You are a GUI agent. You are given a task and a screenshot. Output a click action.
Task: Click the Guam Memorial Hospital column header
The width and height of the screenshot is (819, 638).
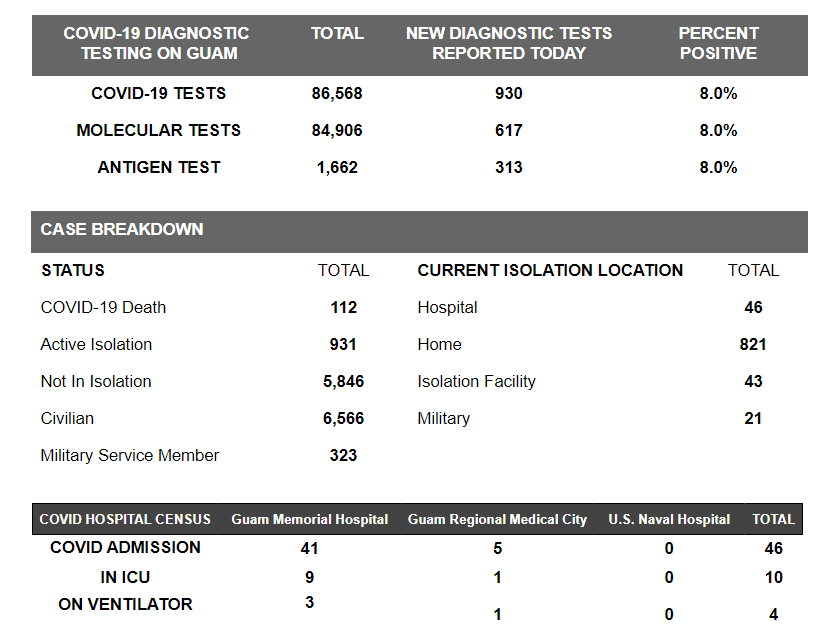pos(310,519)
